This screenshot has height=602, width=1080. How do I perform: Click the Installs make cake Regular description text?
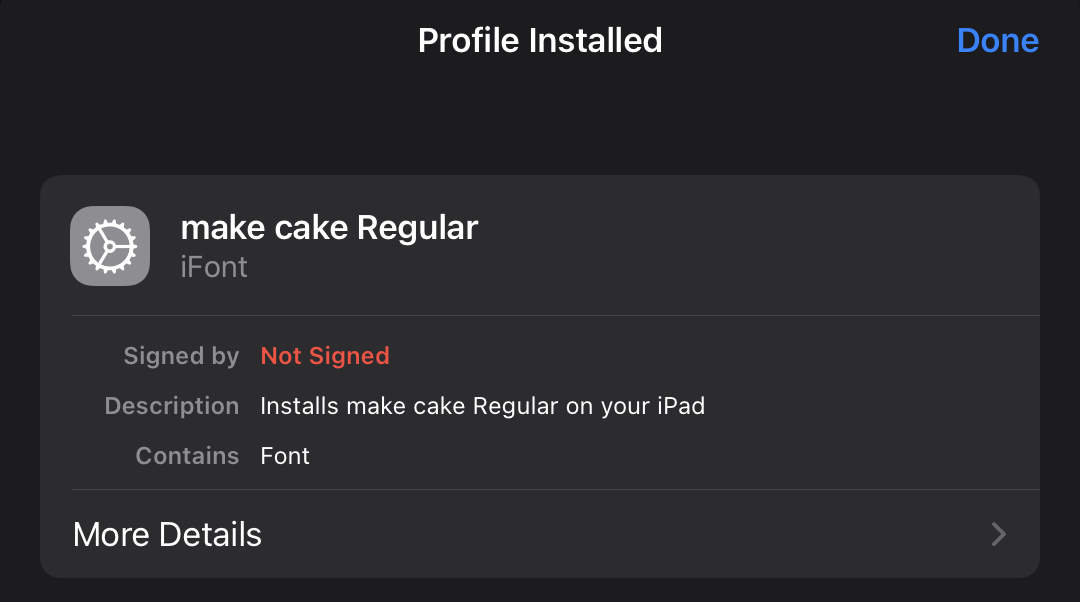pyautogui.click(x=482, y=406)
